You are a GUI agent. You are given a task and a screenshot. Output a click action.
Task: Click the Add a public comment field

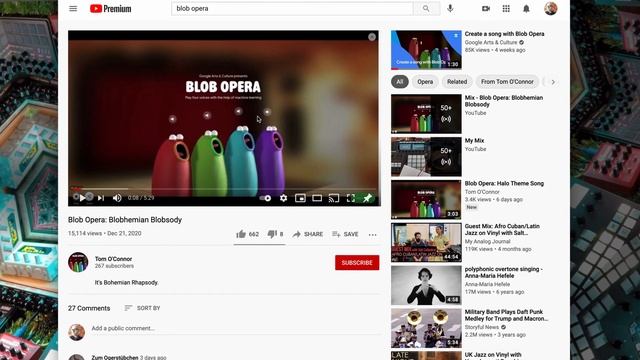click(x=236, y=328)
